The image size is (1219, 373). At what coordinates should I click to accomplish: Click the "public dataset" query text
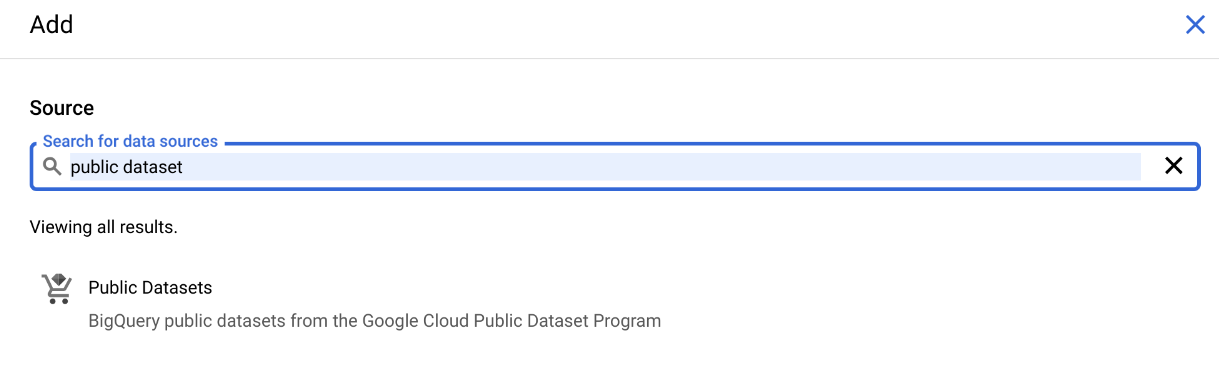click(126, 167)
